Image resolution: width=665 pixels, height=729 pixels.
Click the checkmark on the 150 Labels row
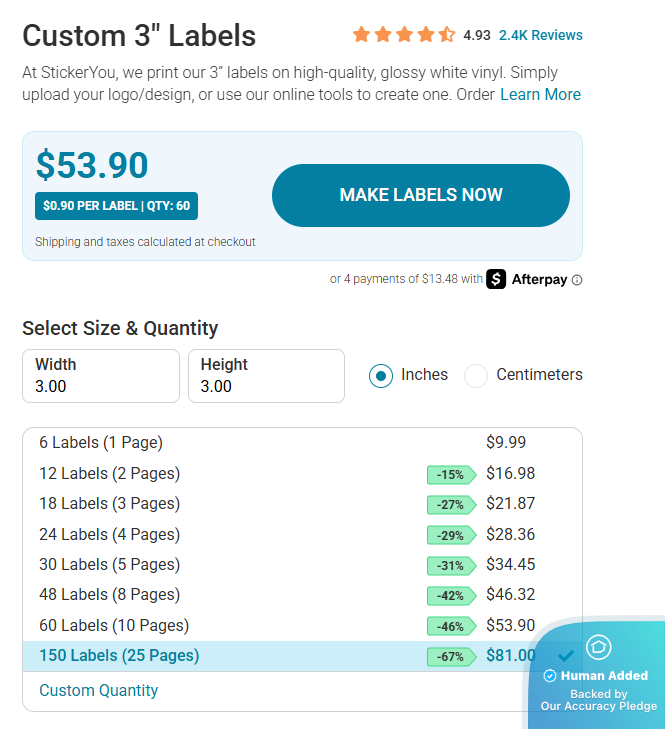pos(566,656)
